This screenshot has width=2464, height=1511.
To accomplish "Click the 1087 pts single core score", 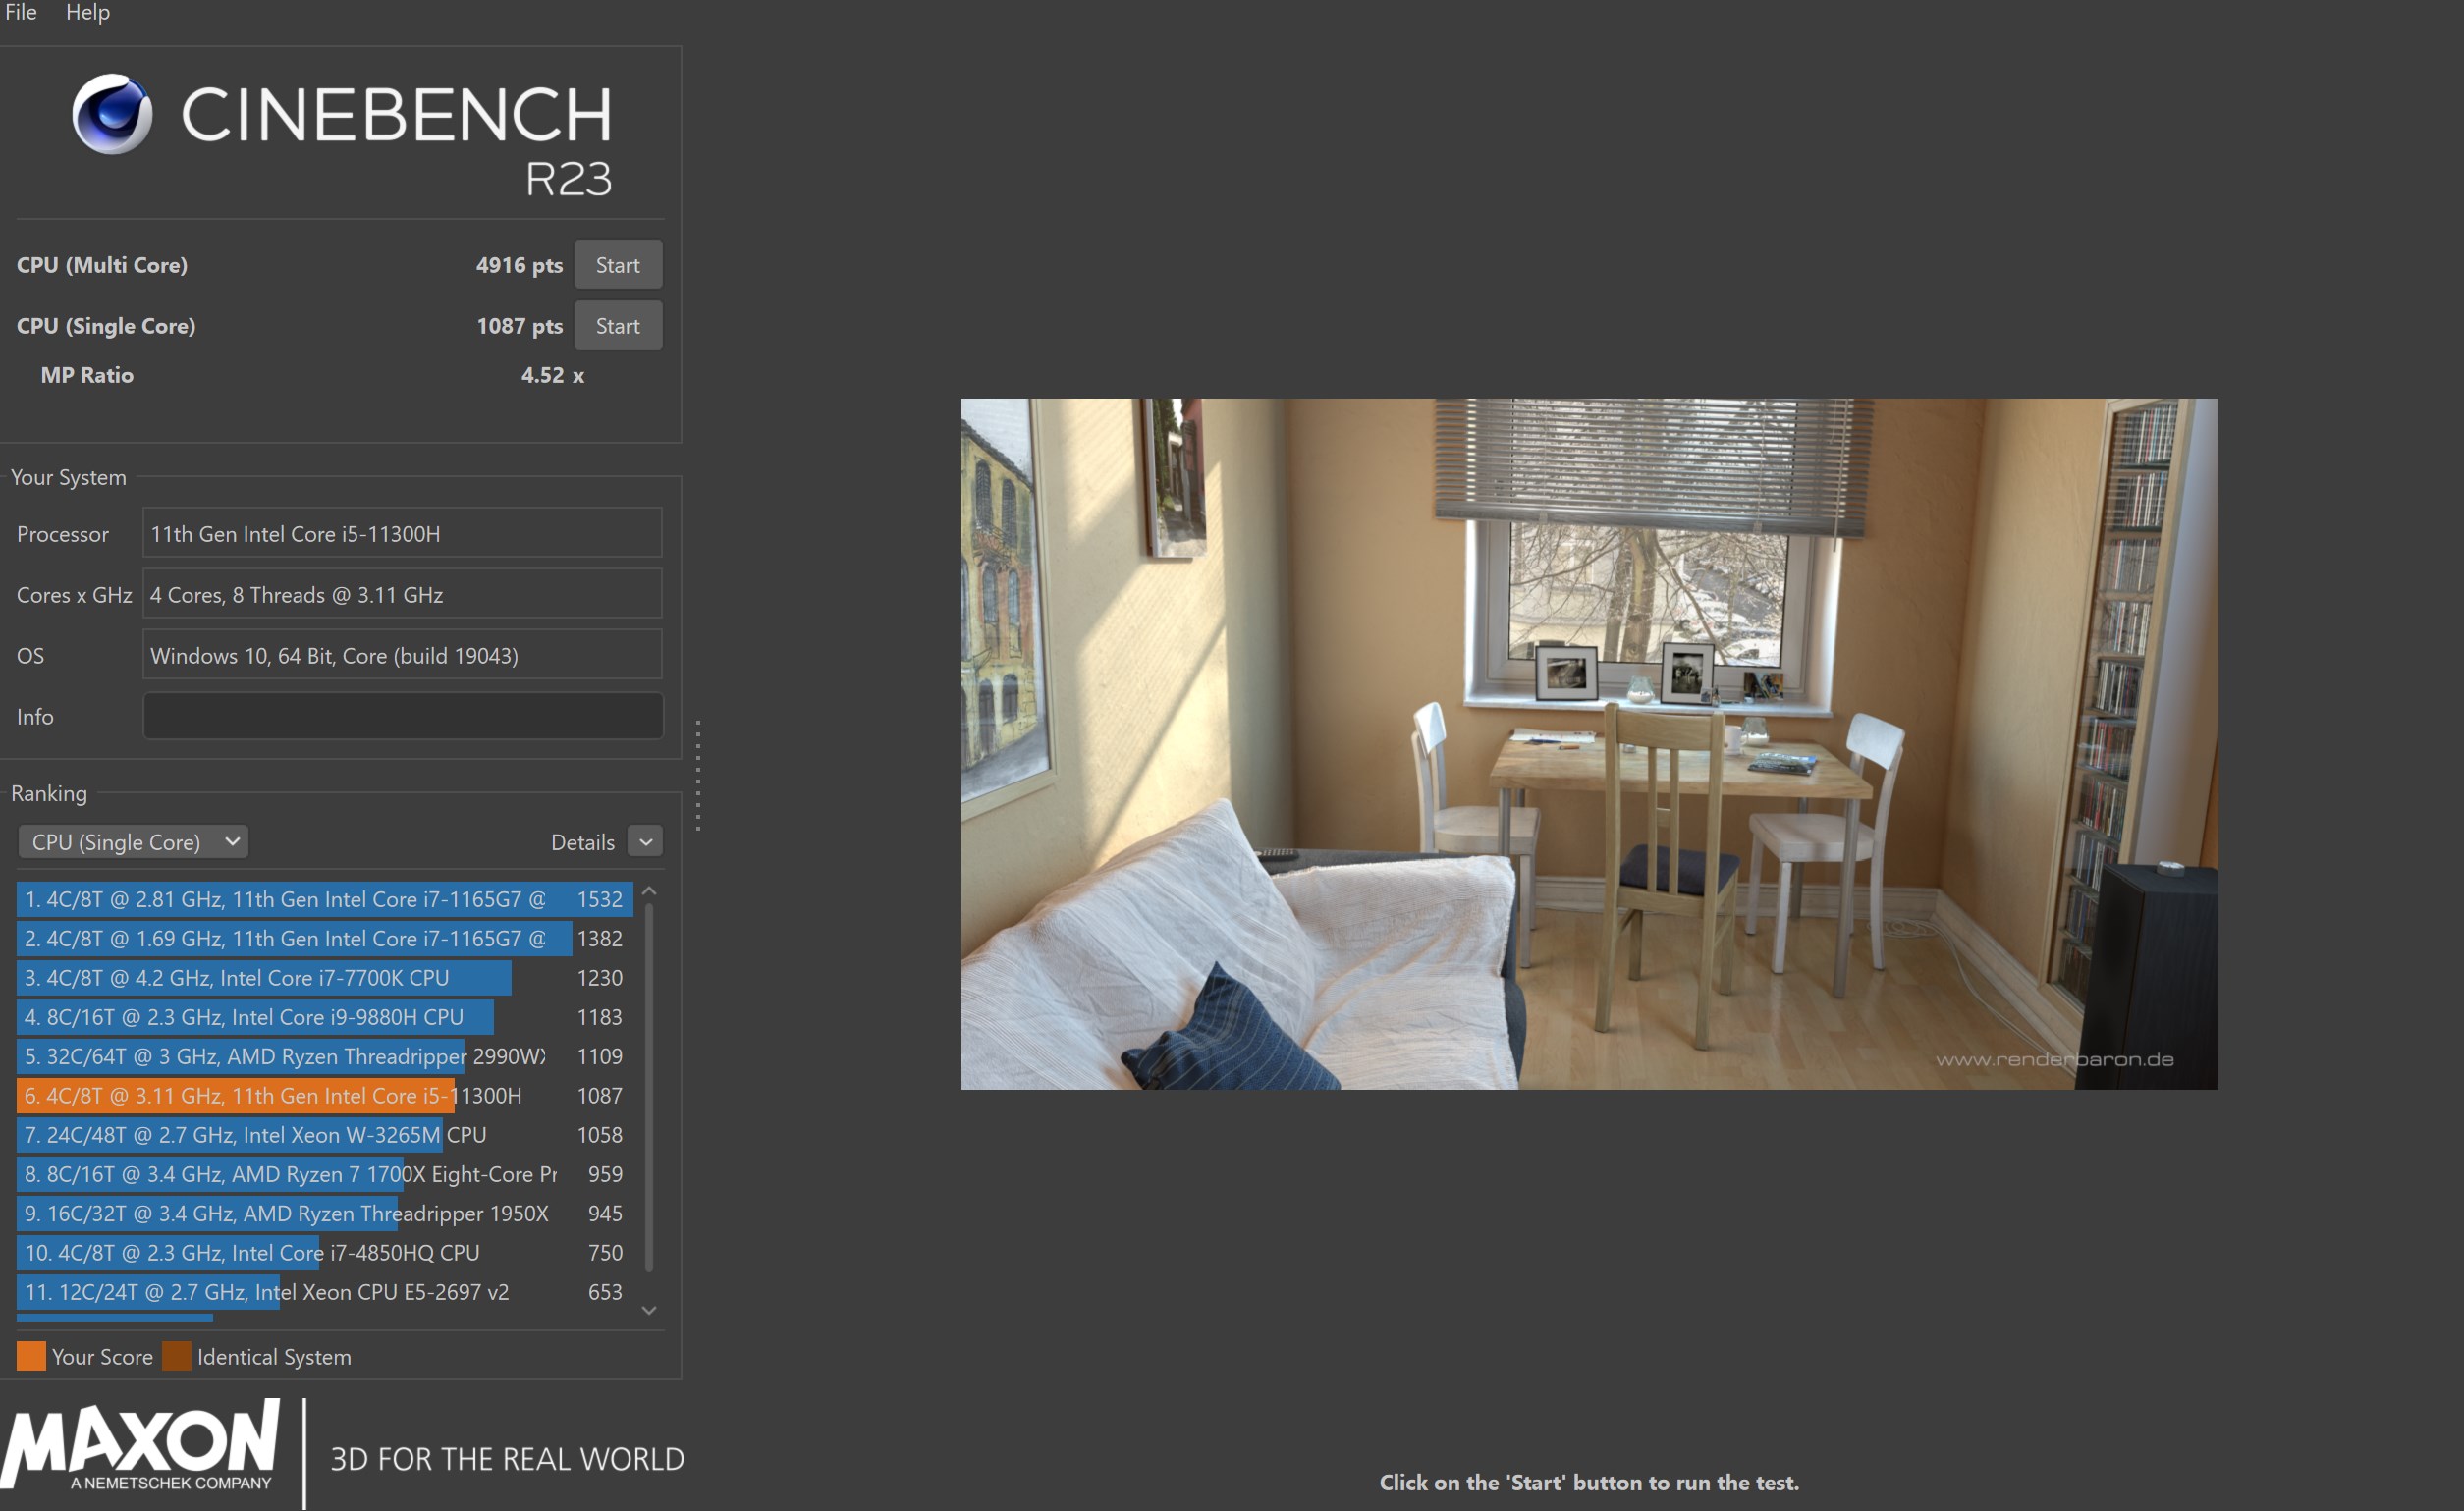I will [x=519, y=326].
